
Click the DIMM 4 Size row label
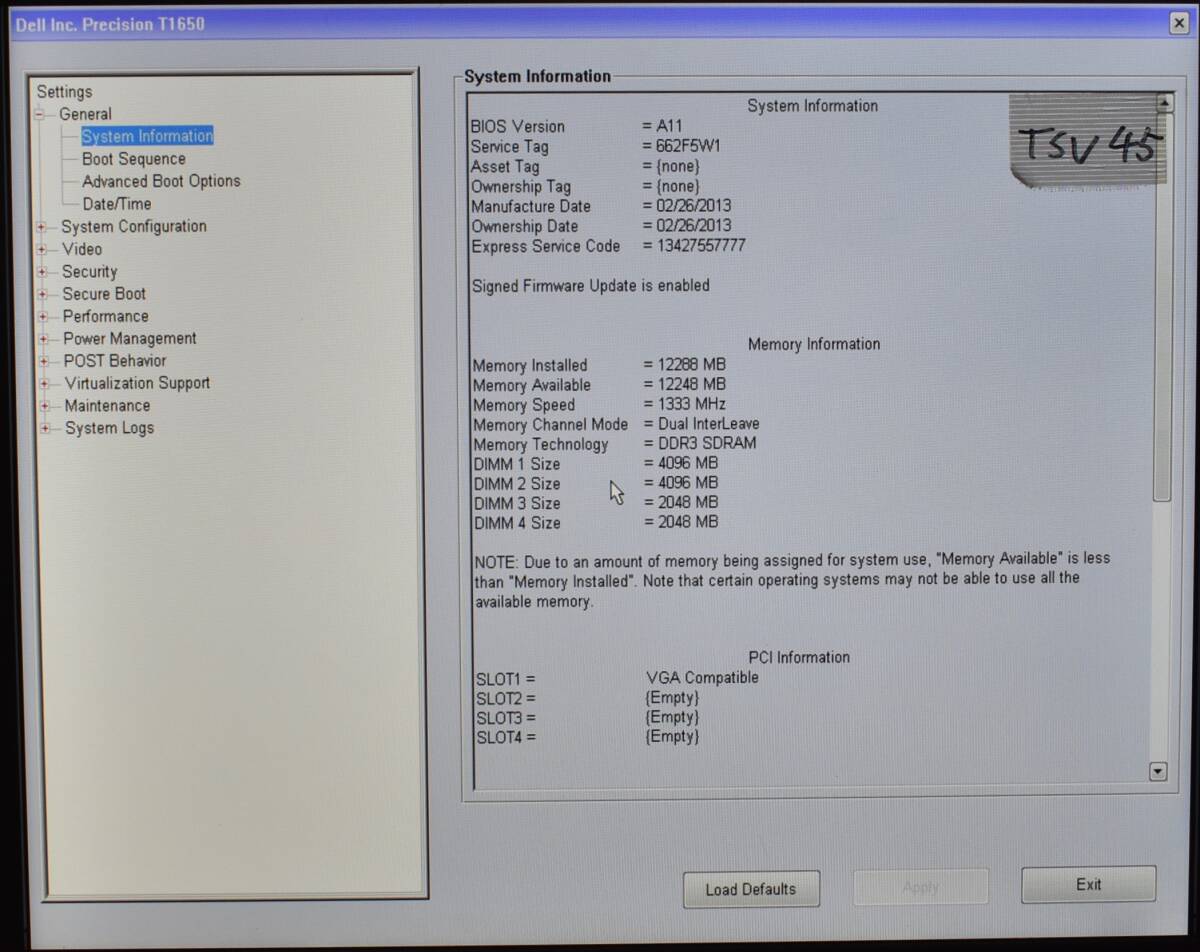click(517, 523)
